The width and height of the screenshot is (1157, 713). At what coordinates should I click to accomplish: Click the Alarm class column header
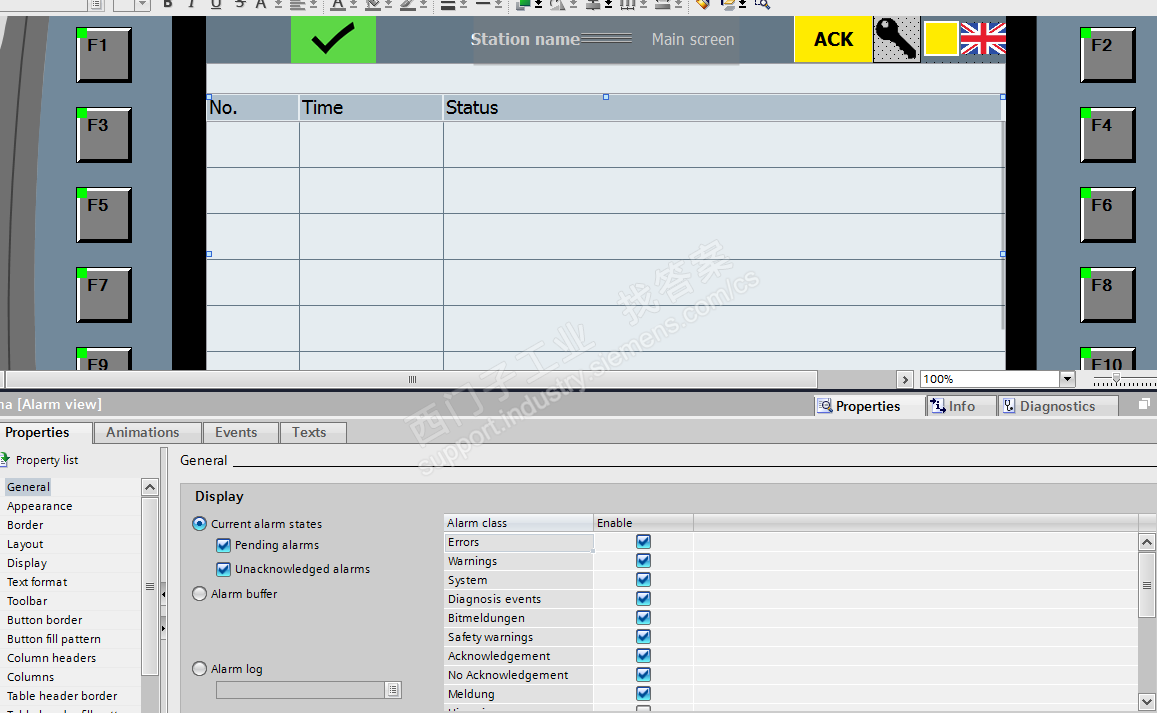tap(518, 523)
